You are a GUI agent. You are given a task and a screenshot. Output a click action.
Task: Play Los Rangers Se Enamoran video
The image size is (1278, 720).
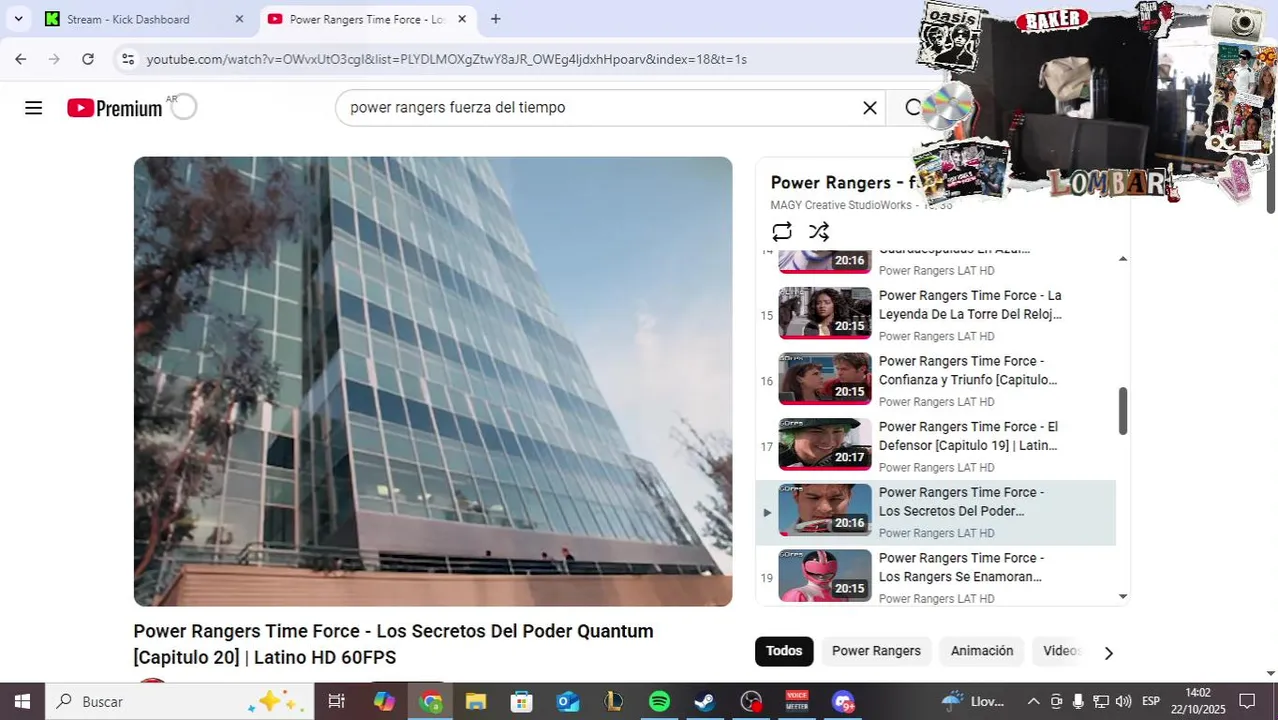(936, 576)
